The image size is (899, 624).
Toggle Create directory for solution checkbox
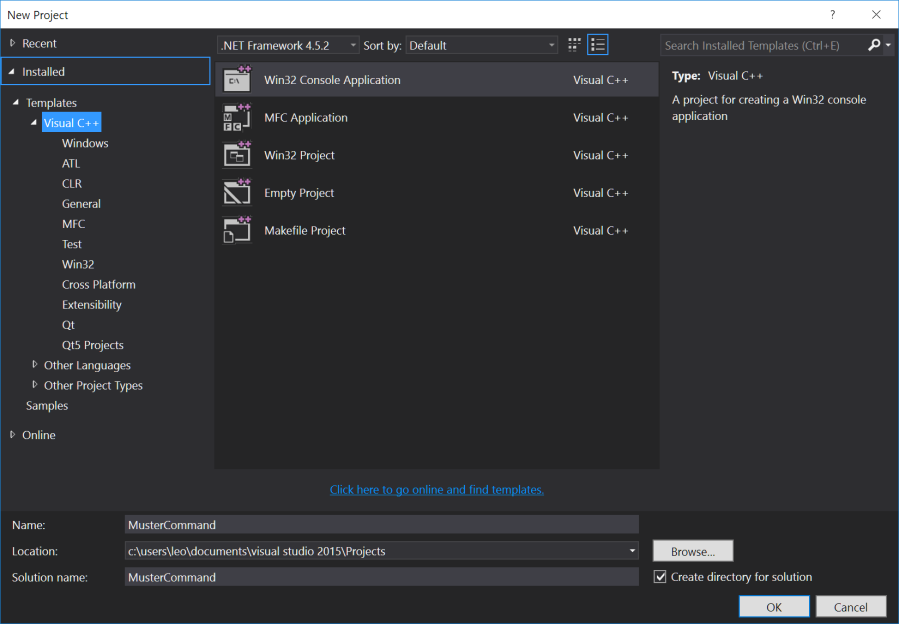coord(660,577)
